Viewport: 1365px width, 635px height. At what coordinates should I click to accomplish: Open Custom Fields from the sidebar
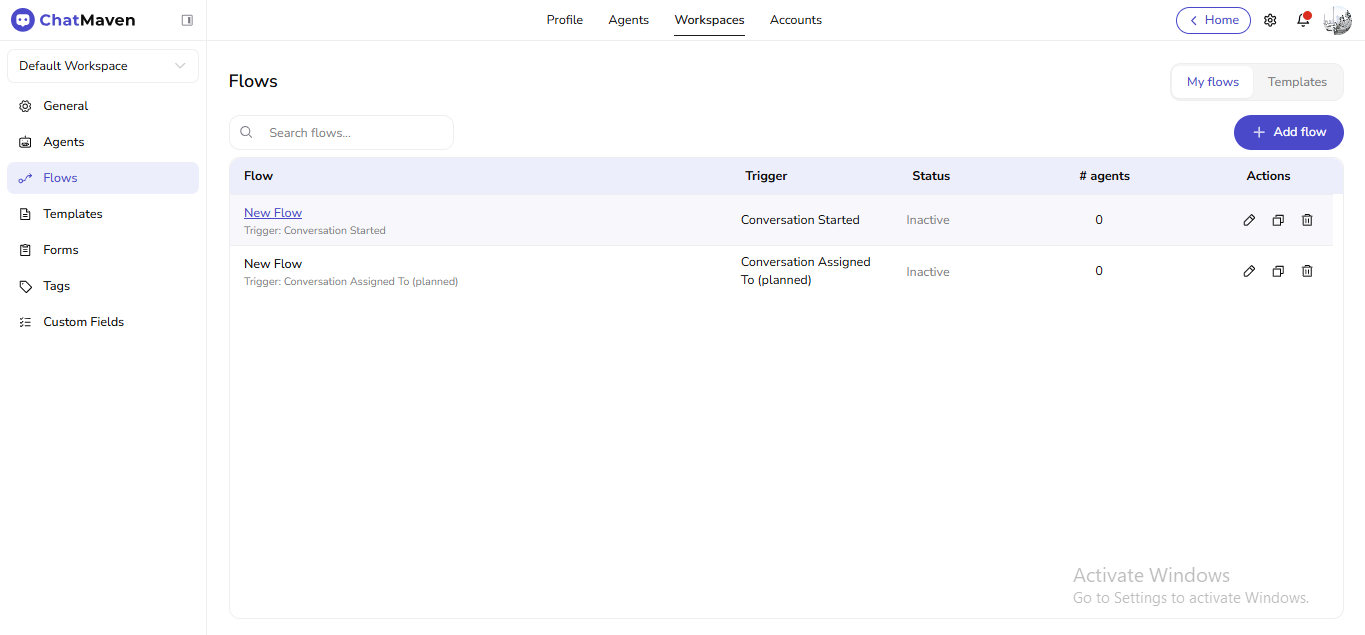83,321
